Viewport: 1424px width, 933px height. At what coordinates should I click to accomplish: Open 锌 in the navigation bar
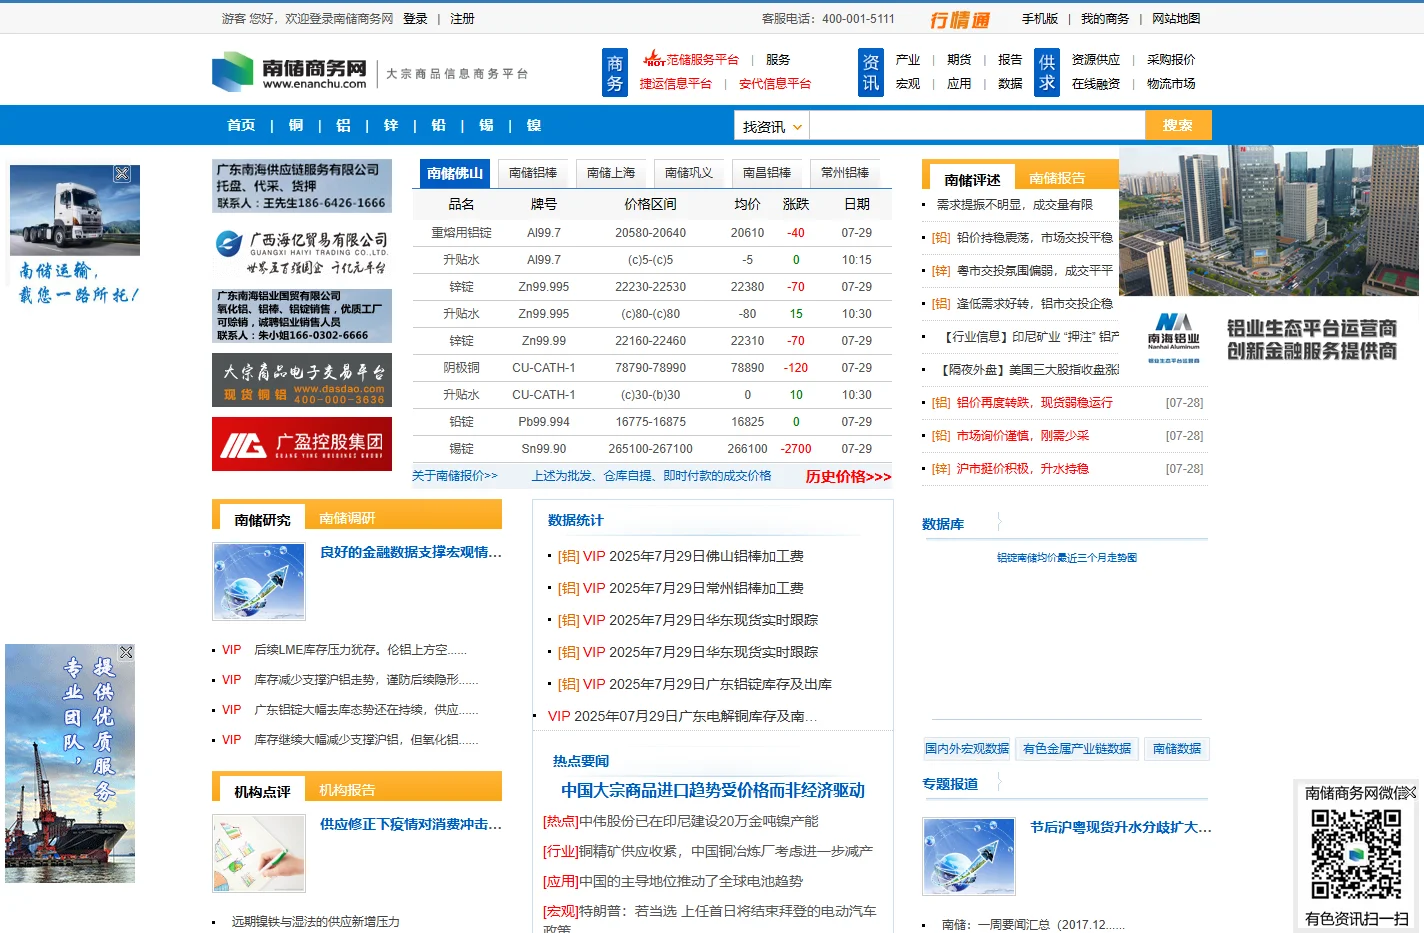391,125
